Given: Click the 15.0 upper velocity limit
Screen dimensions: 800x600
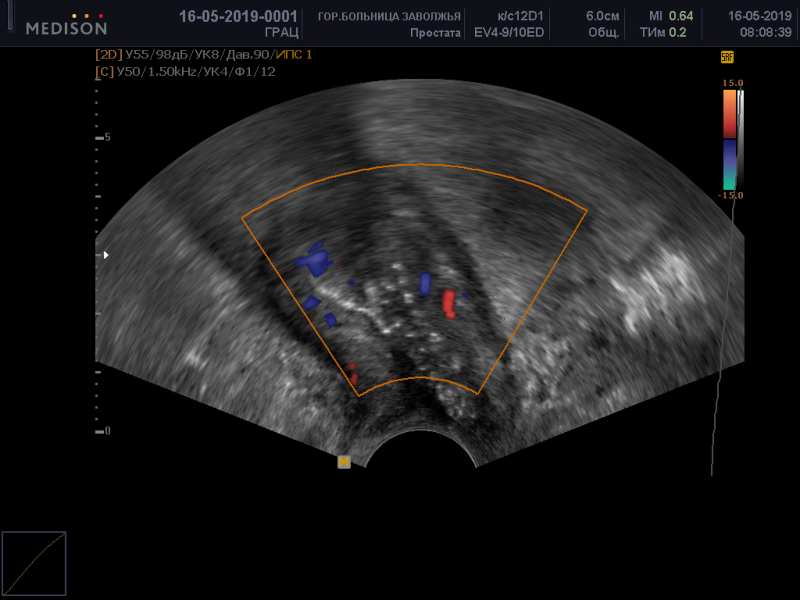Looking at the screenshot, I should coord(733,83).
